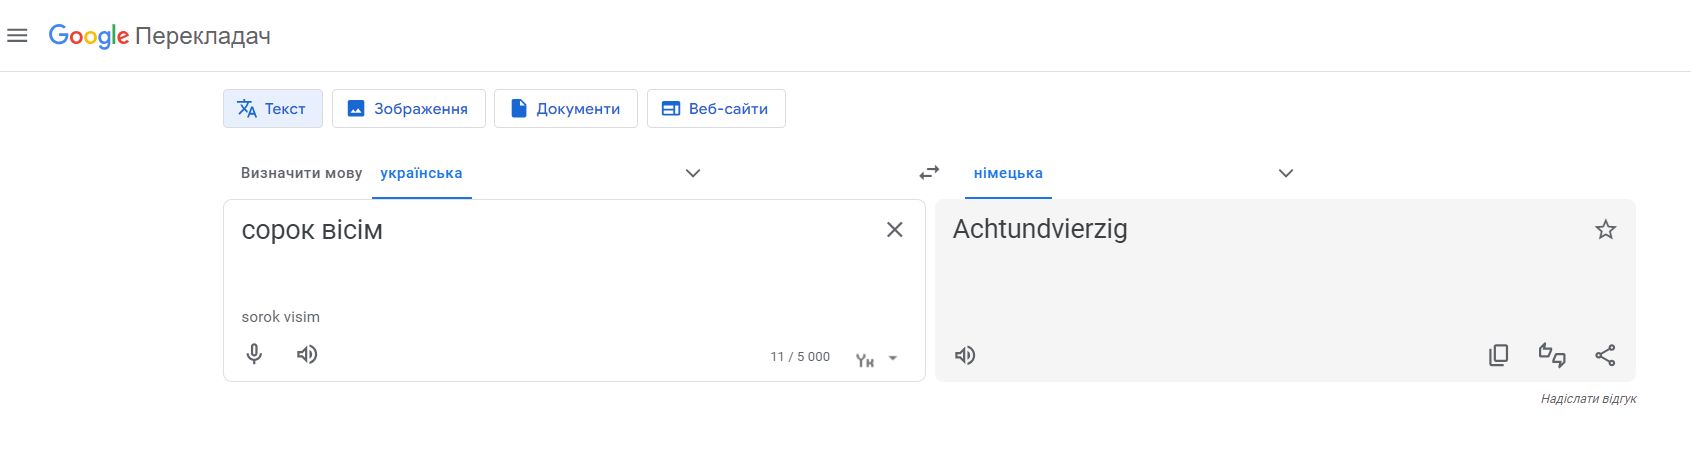1691x474 pixels.
Task: Switch to the Зображення tab
Action: click(409, 109)
